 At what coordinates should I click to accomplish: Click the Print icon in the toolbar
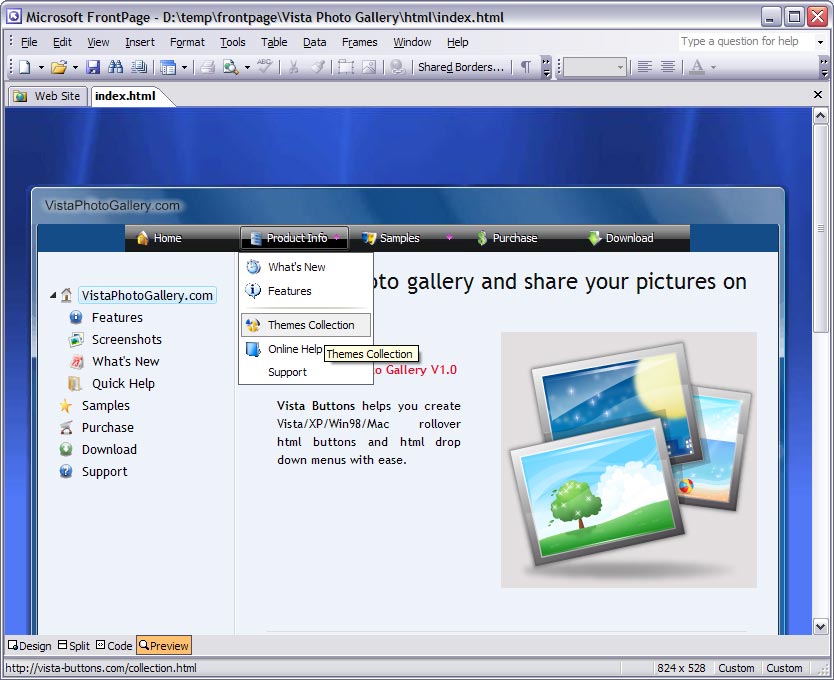pyautogui.click(x=207, y=67)
